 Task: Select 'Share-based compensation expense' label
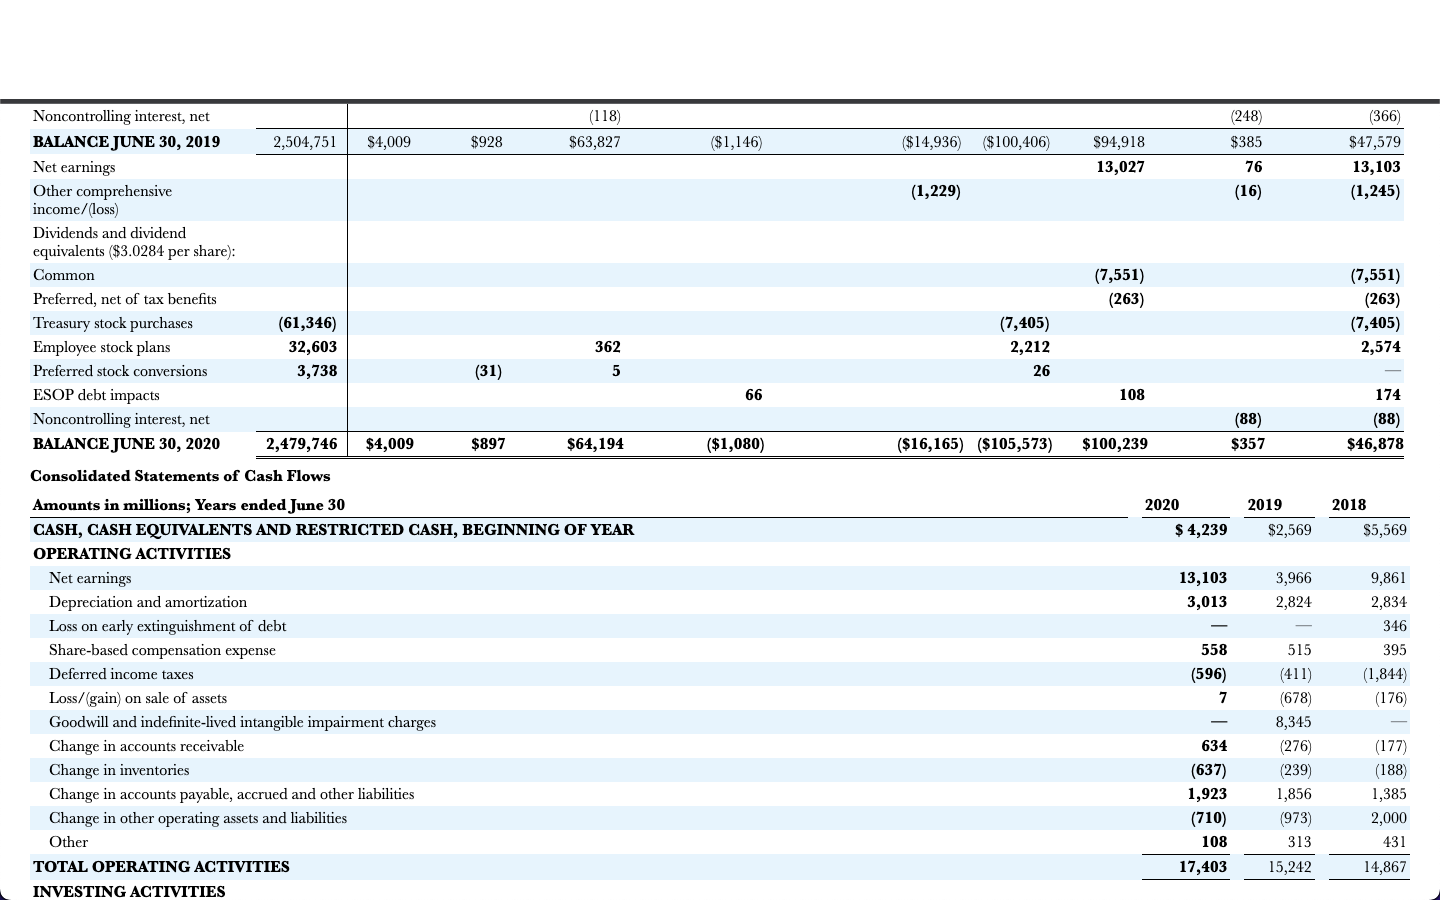pos(162,650)
